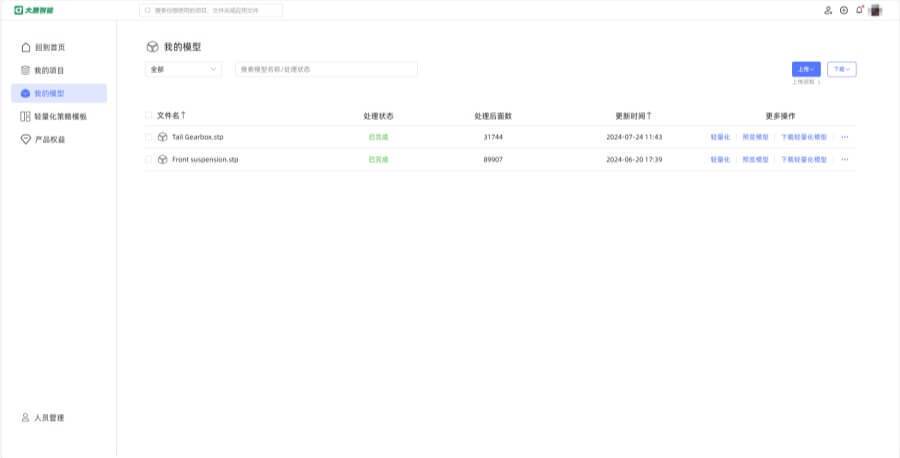900x458 pixels.
Task: Check the box for Front suspension.stp
Action: (149, 160)
